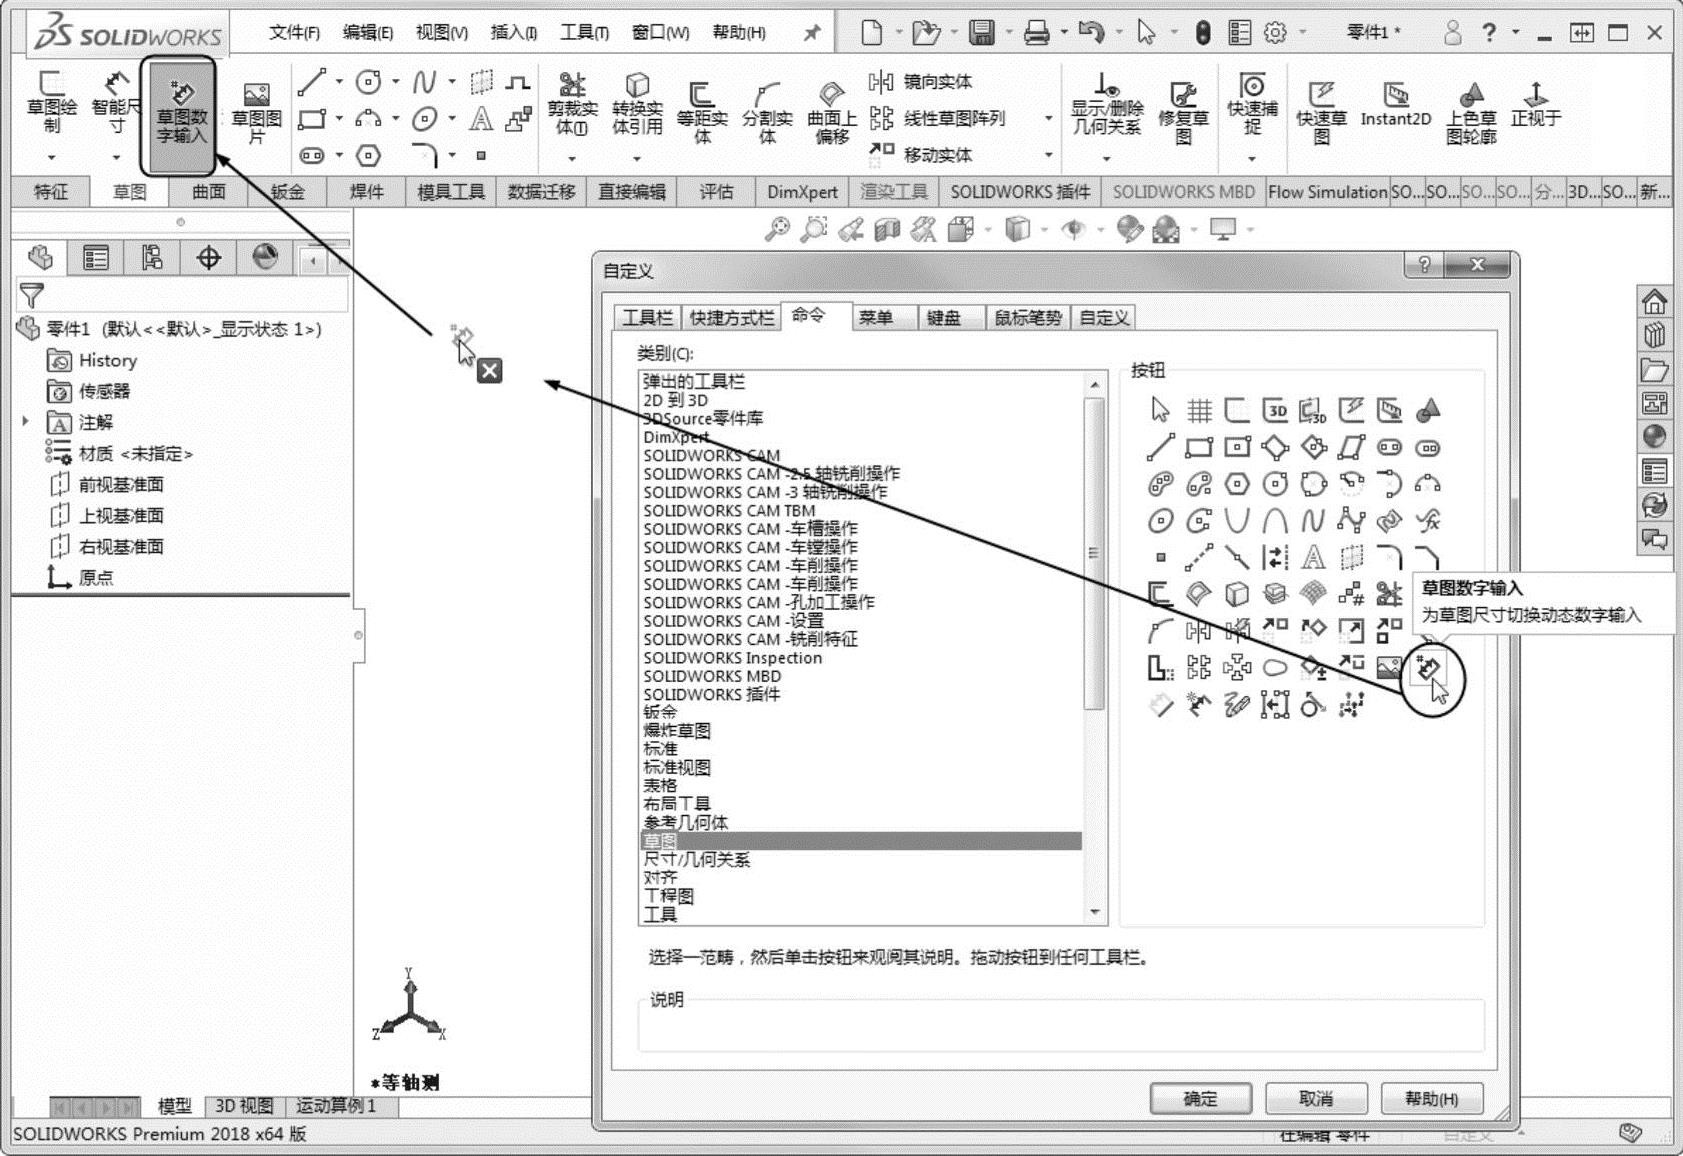The image size is (1683, 1156).
Task: Click the 修复草图 repair sketch tool
Action: 1183,112
